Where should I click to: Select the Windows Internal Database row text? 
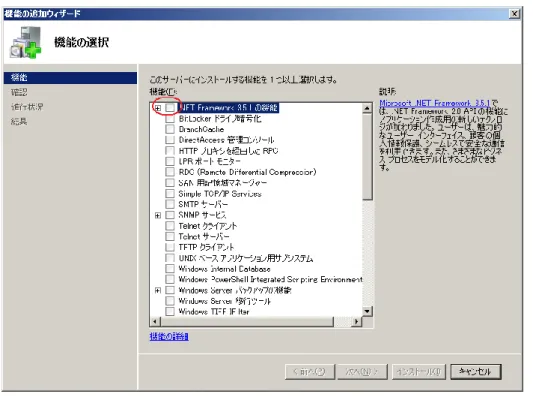[x=224, y=269]
